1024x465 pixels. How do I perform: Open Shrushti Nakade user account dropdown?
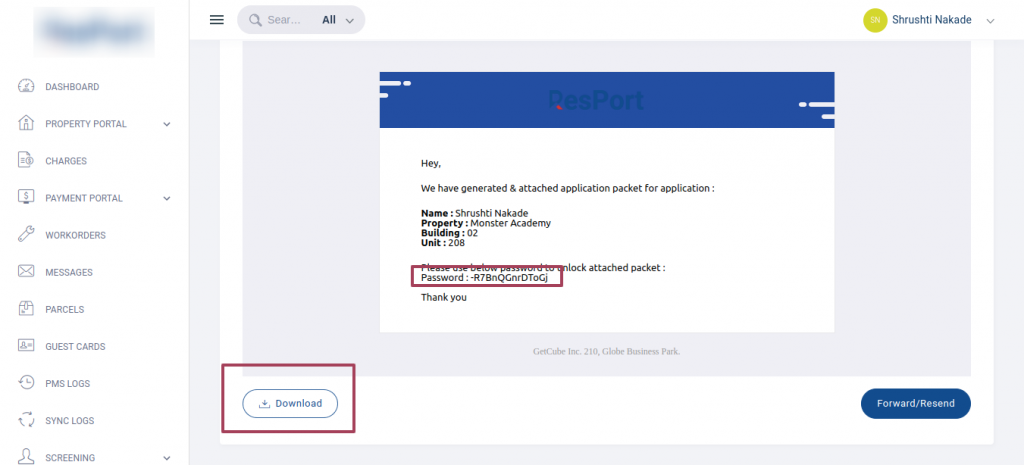click(990, 20)
